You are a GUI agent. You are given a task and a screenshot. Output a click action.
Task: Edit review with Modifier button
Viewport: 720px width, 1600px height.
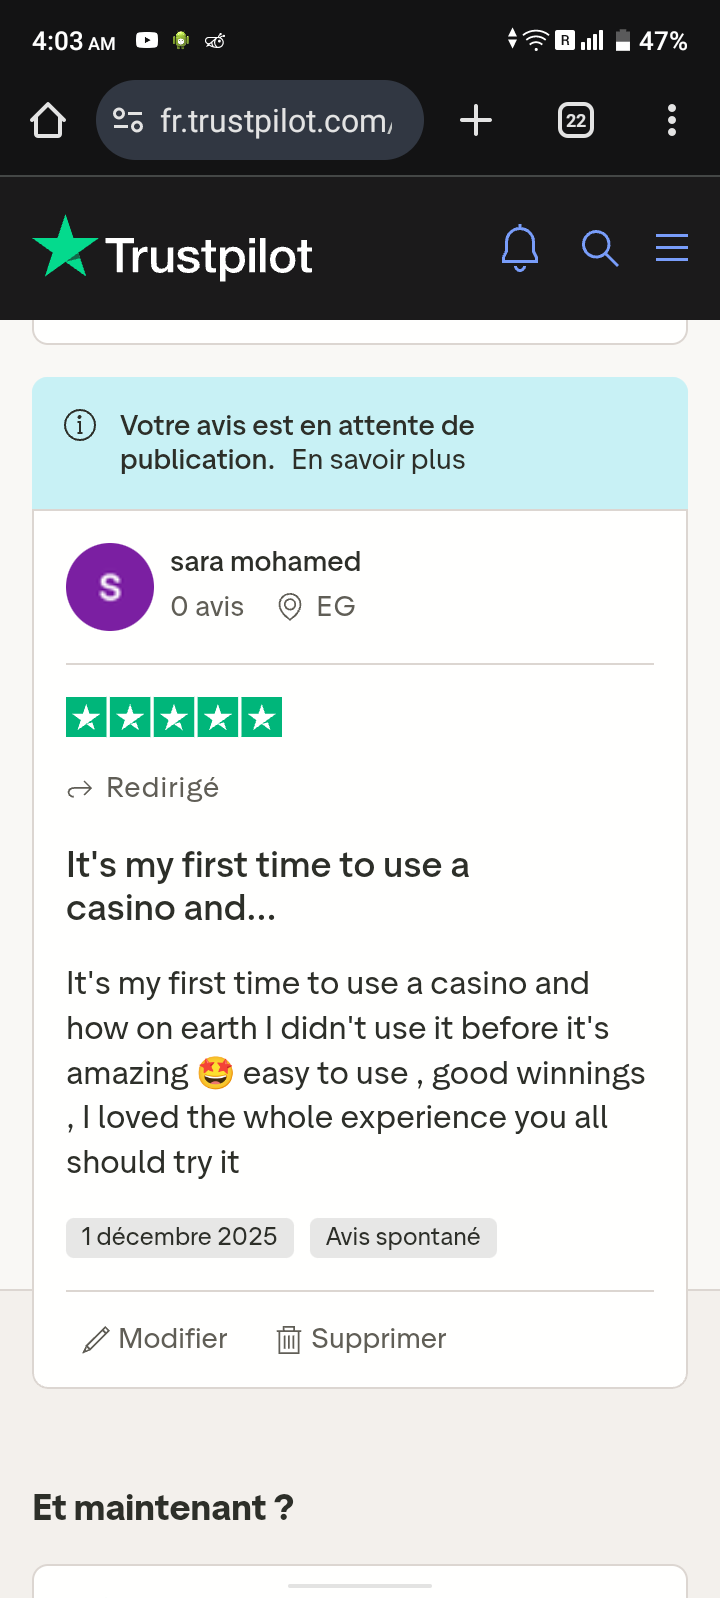(x=155, y=1339)
